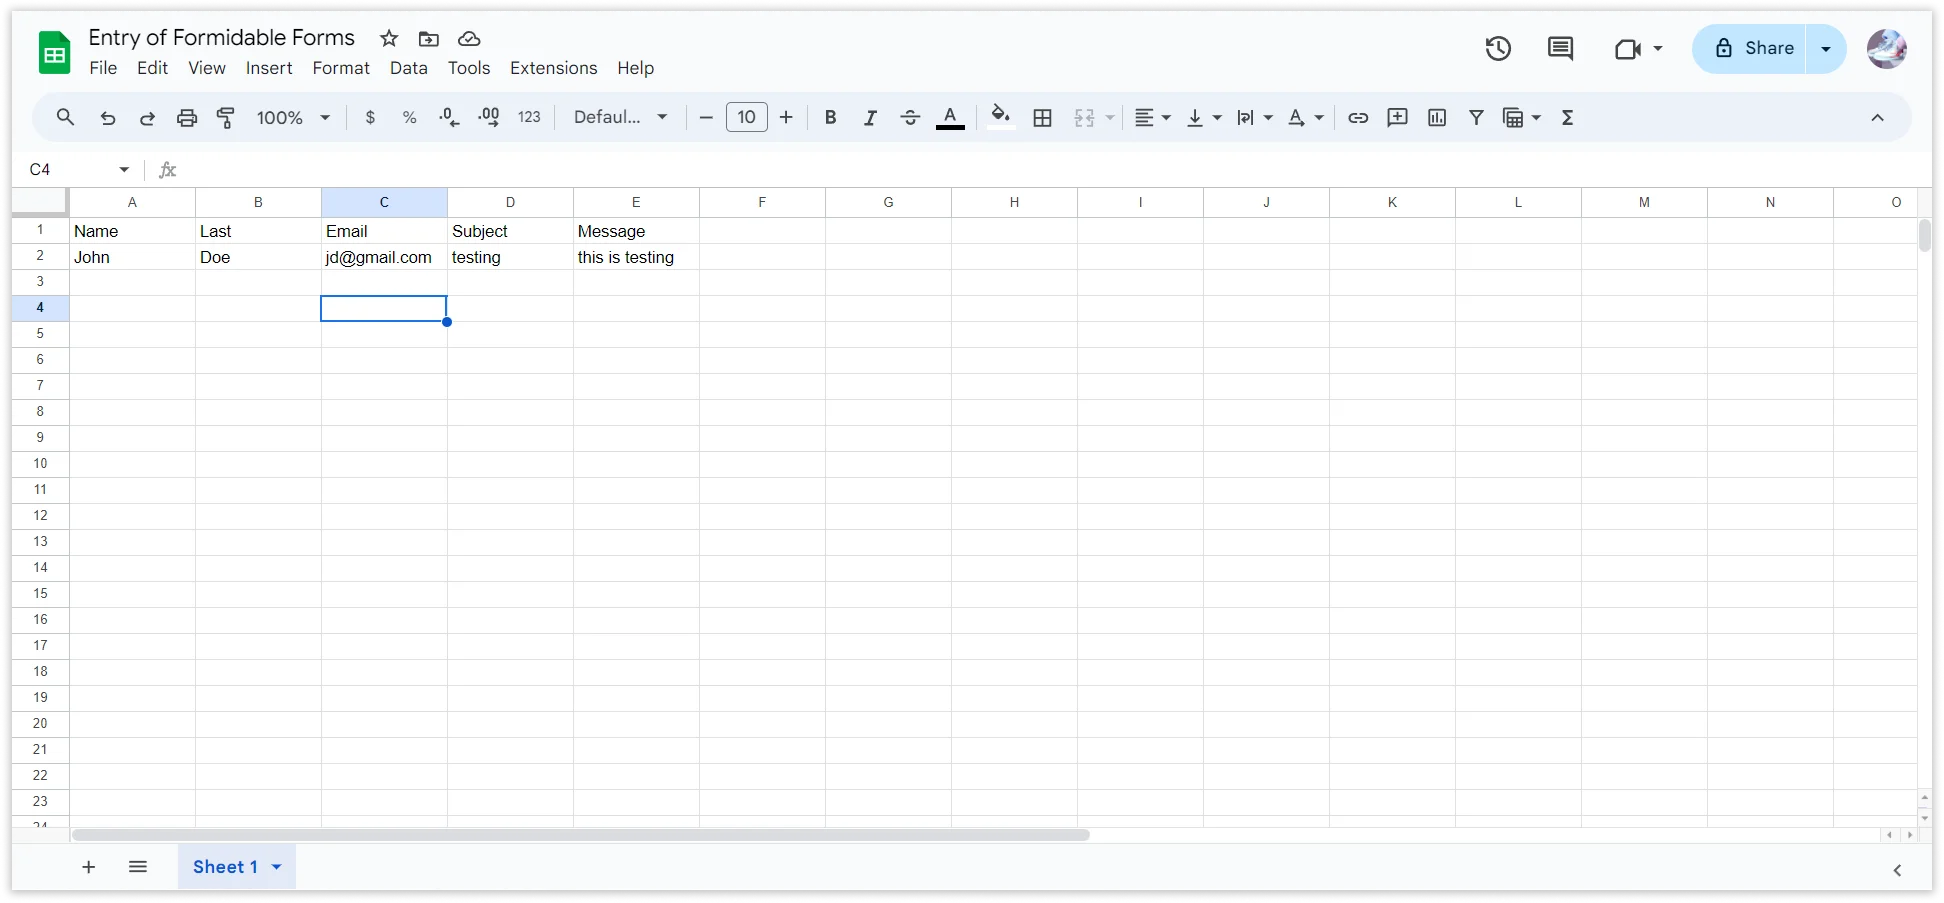Open the Insert chart tool

pos(1436,117)
